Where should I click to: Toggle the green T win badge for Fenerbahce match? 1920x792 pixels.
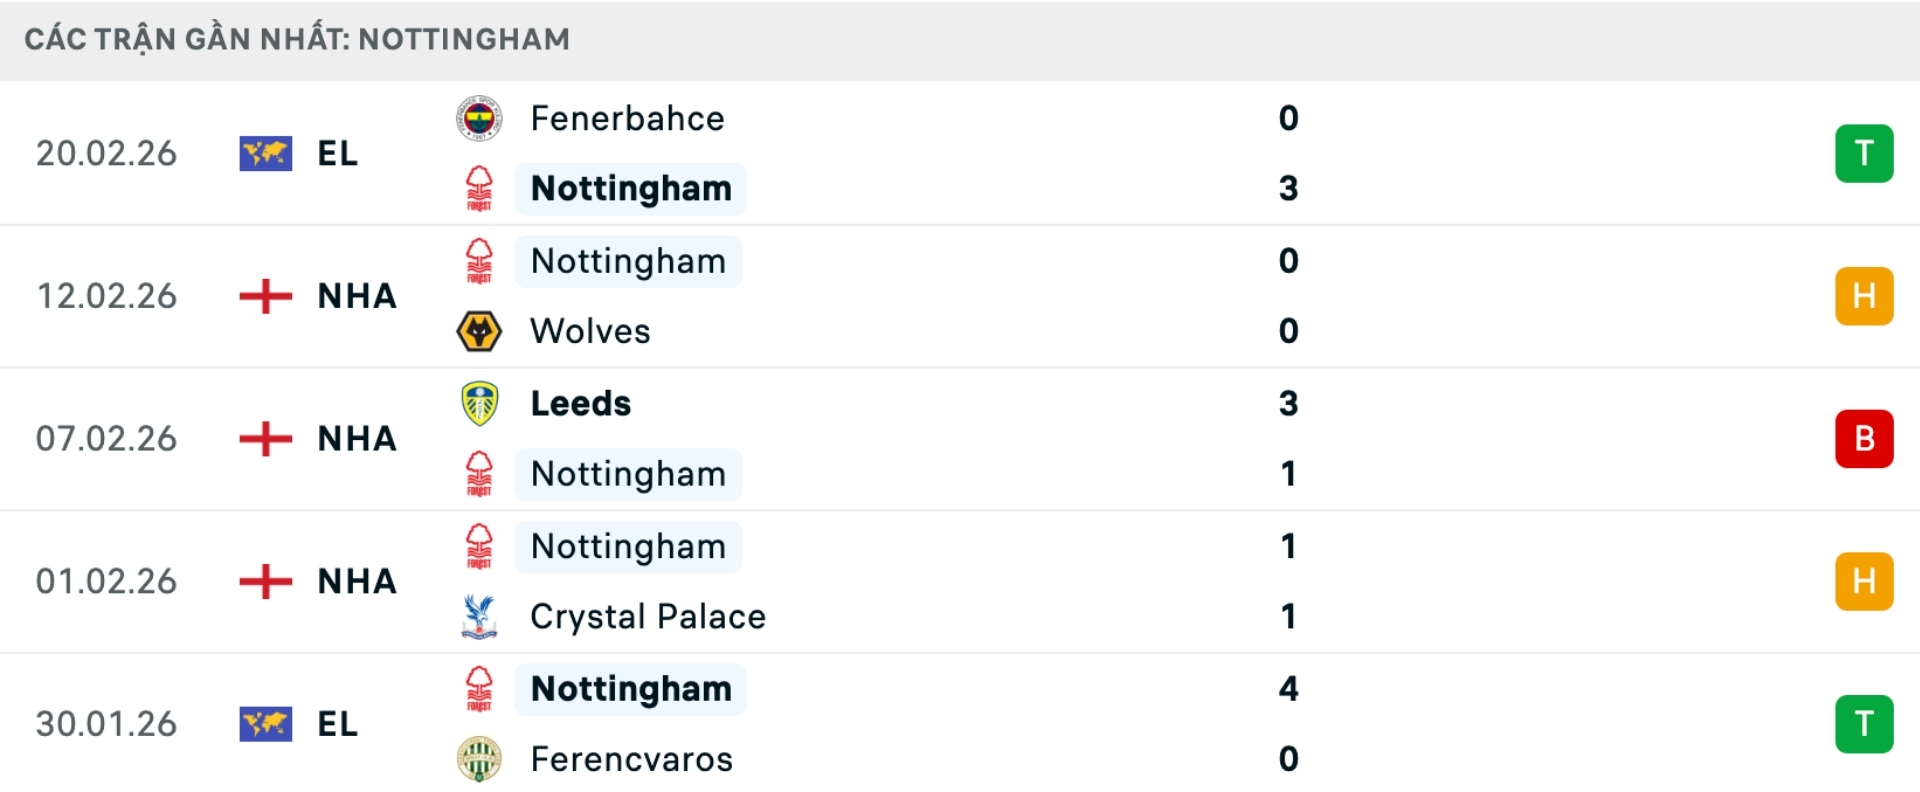(x=1864, y=153)
